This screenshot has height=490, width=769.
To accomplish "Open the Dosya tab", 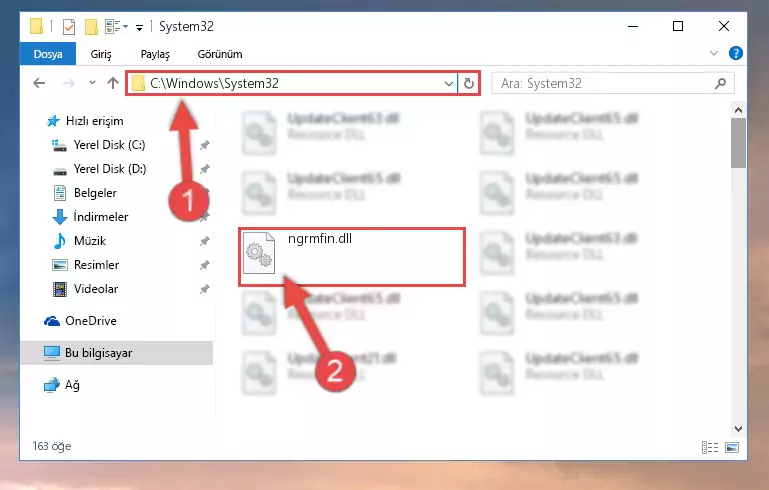I will 48,54.
